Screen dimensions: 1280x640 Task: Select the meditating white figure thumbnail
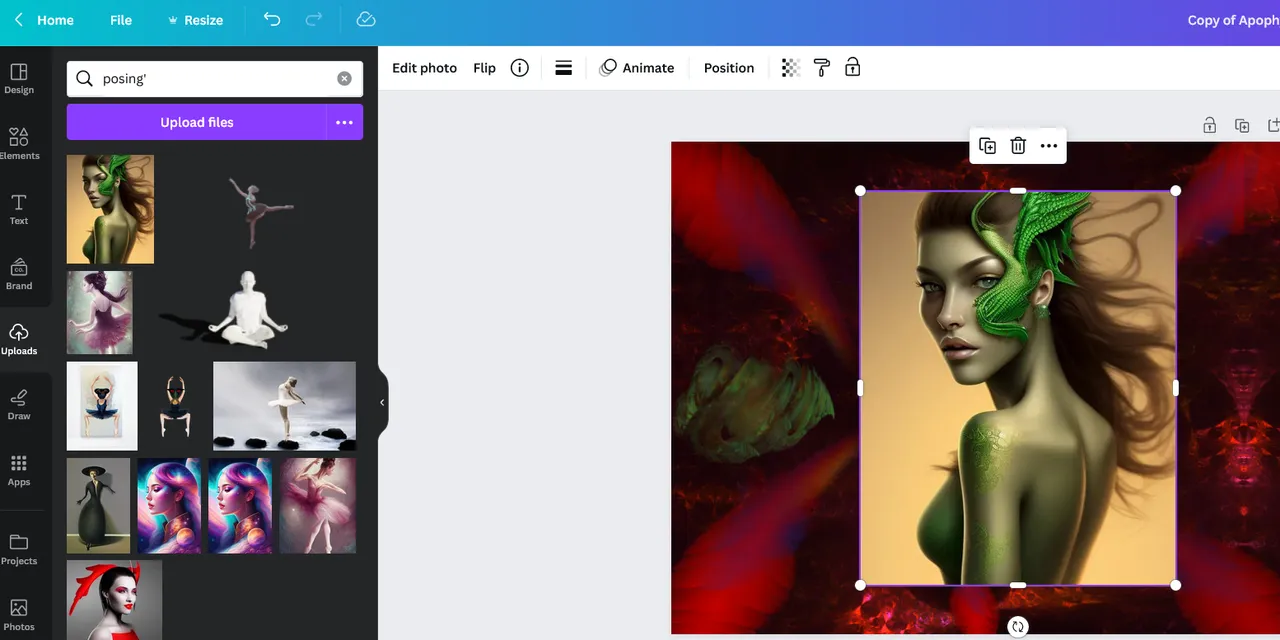[243, 310]
